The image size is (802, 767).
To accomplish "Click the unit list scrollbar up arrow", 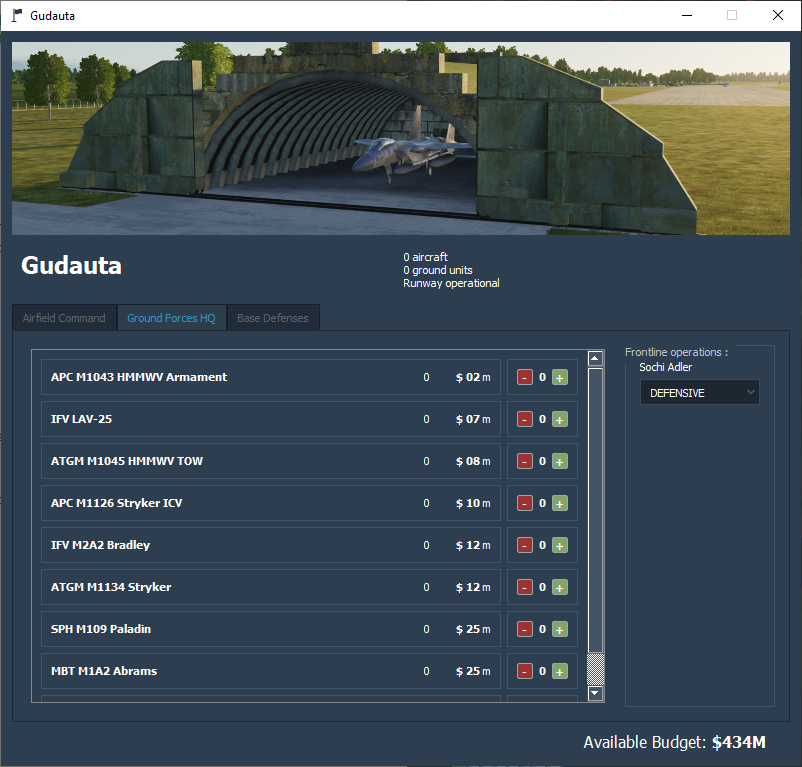I will pyautogui.click(x=595, y=357).
